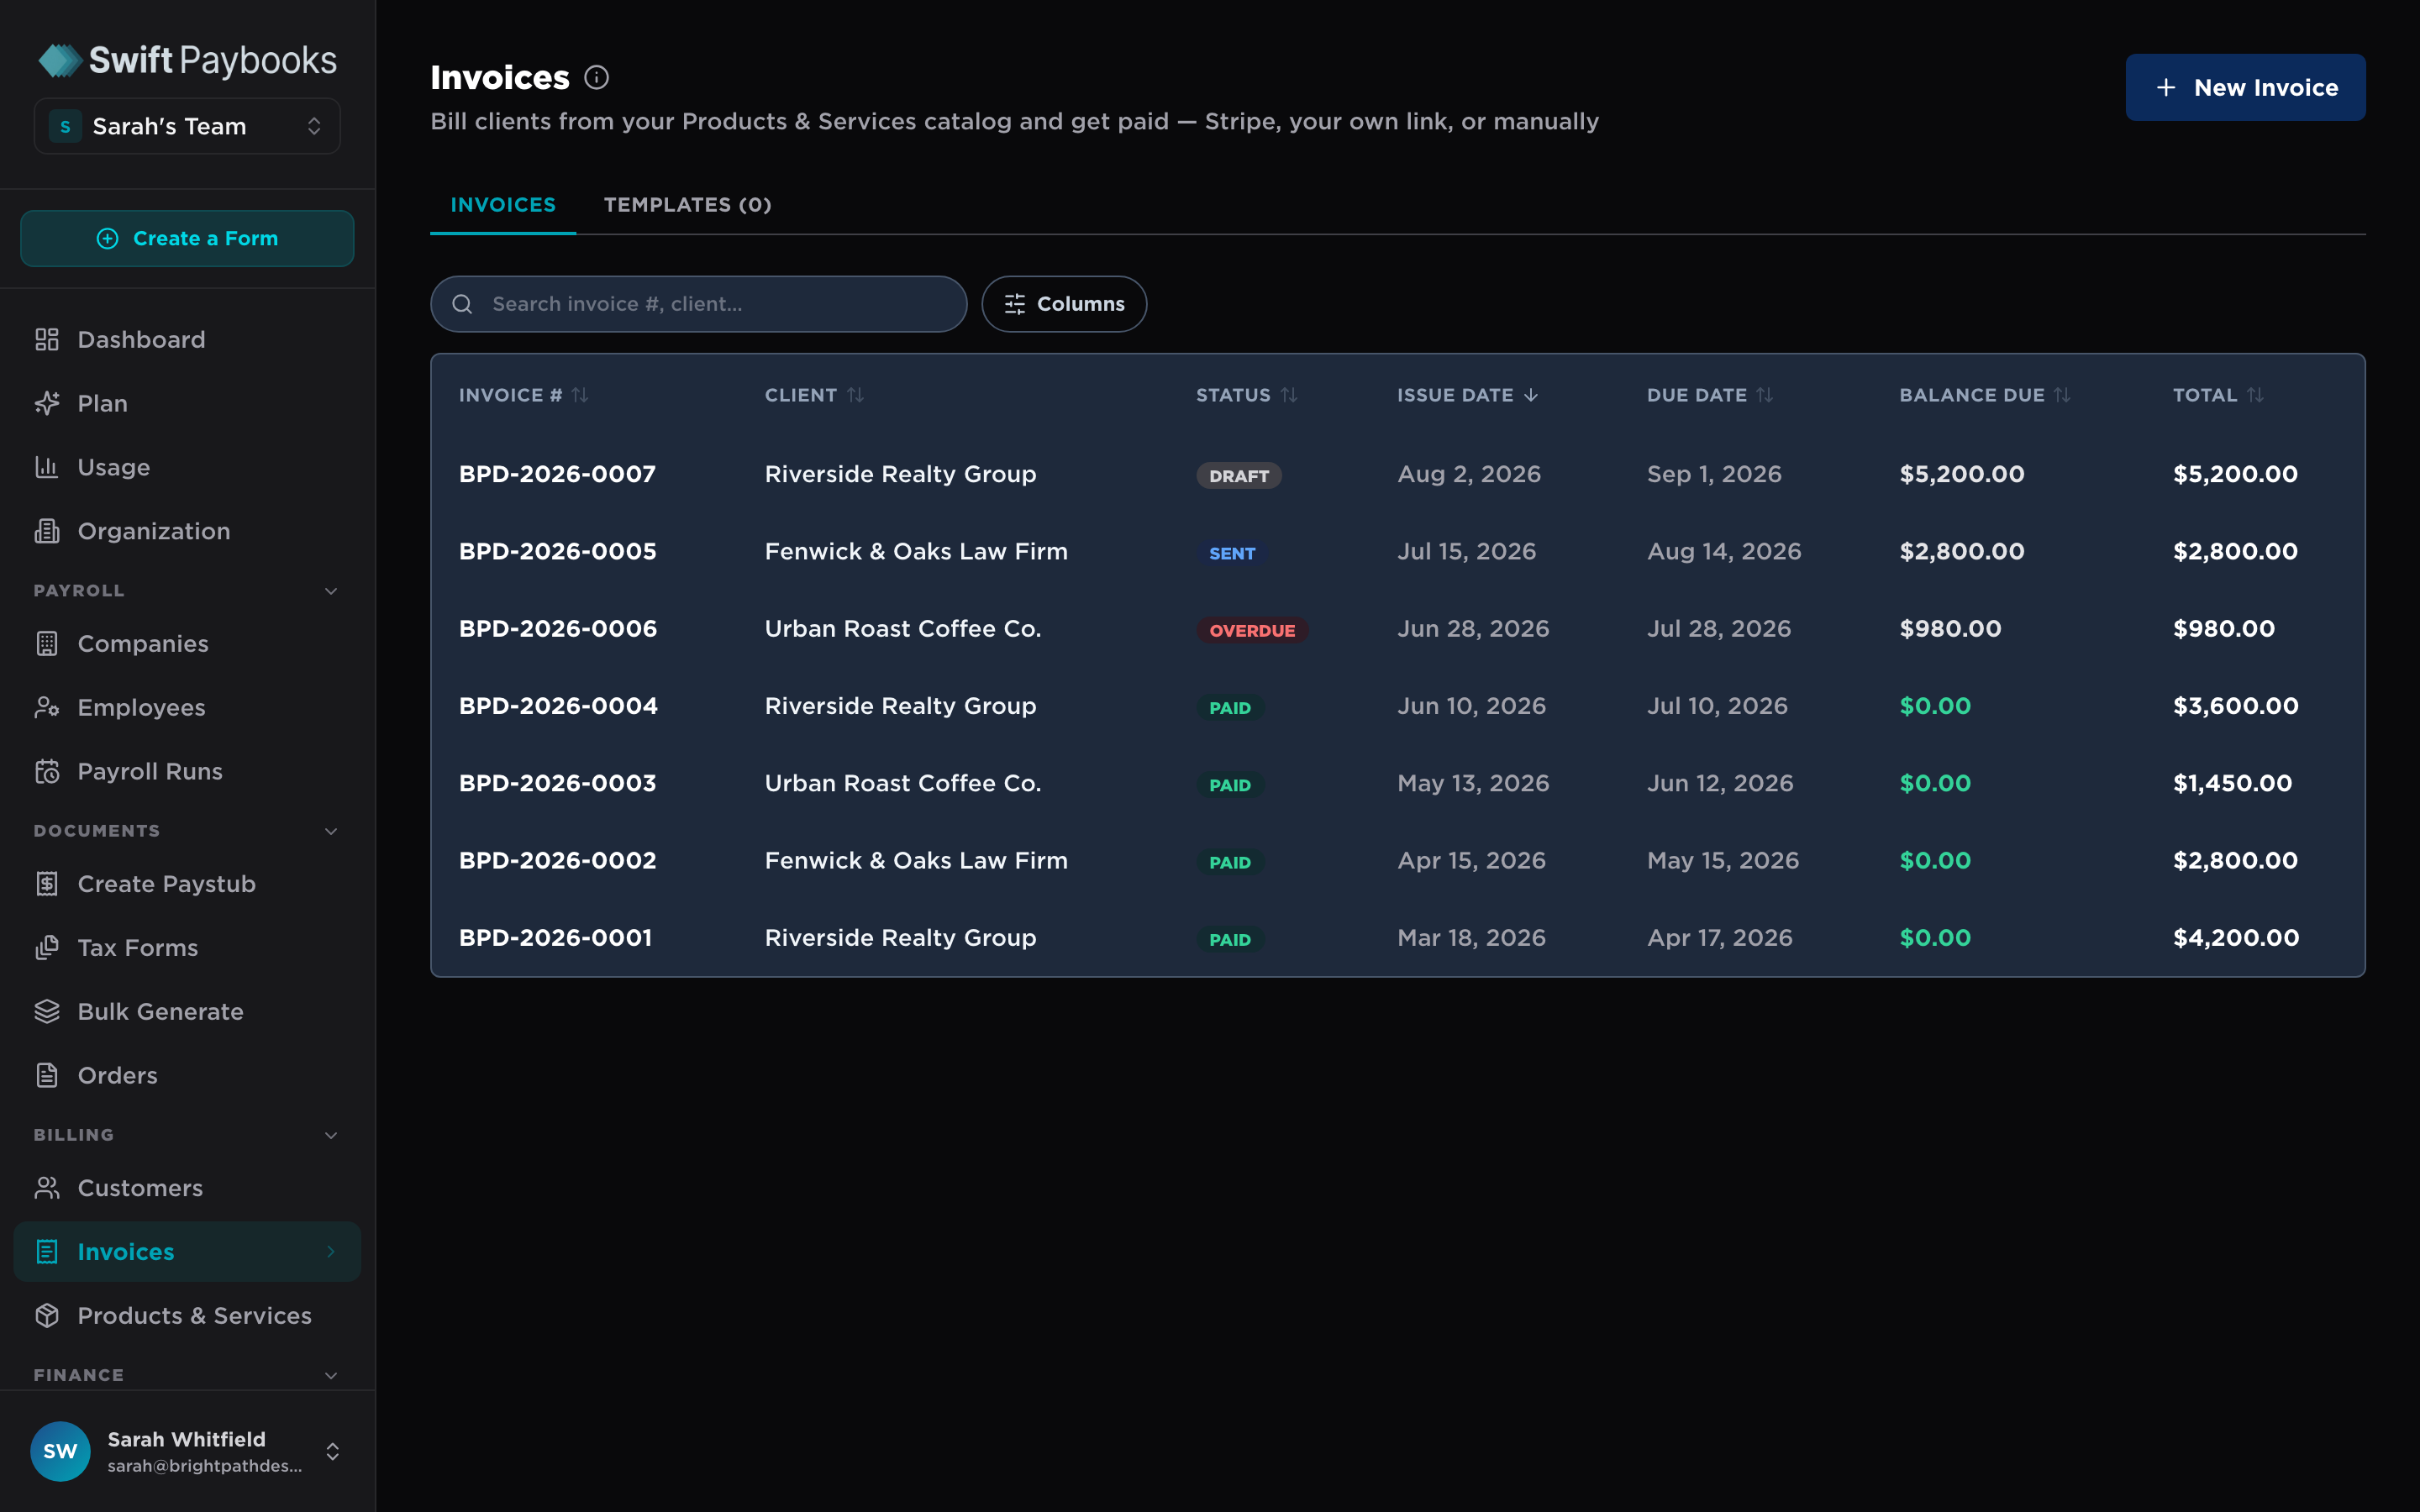Image resolution: width=2420 pixels, height=1512 pixels.
Task: Expand the Invoices sidebar chevron
Action: coord(331,1252)
